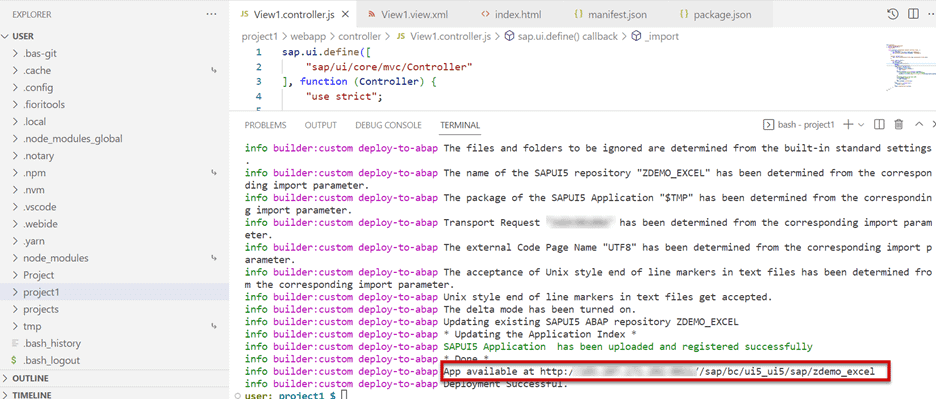
Task: Expand the .bas-git folder
Action: pos(114,53)
